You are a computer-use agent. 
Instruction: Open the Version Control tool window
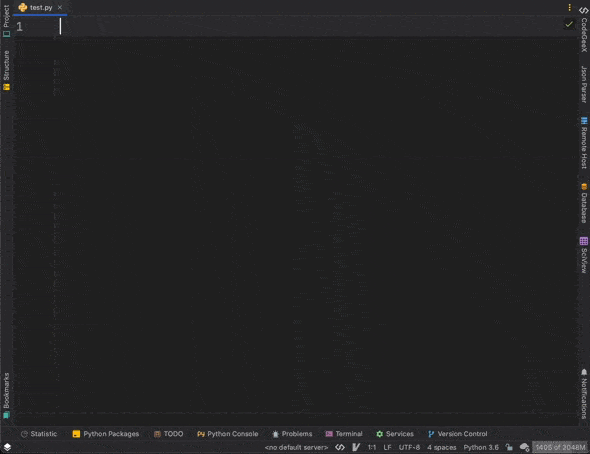point(458,434)
